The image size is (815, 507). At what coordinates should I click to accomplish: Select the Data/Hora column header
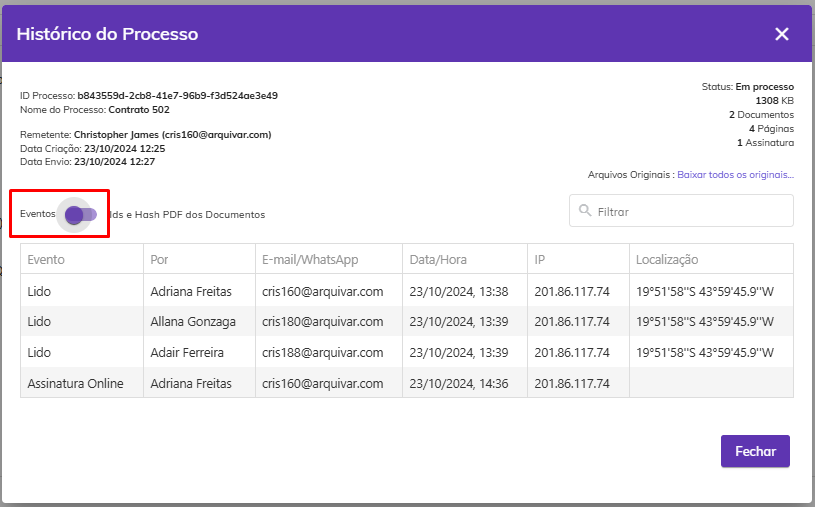pyautogui.click(x=465, y=259)
